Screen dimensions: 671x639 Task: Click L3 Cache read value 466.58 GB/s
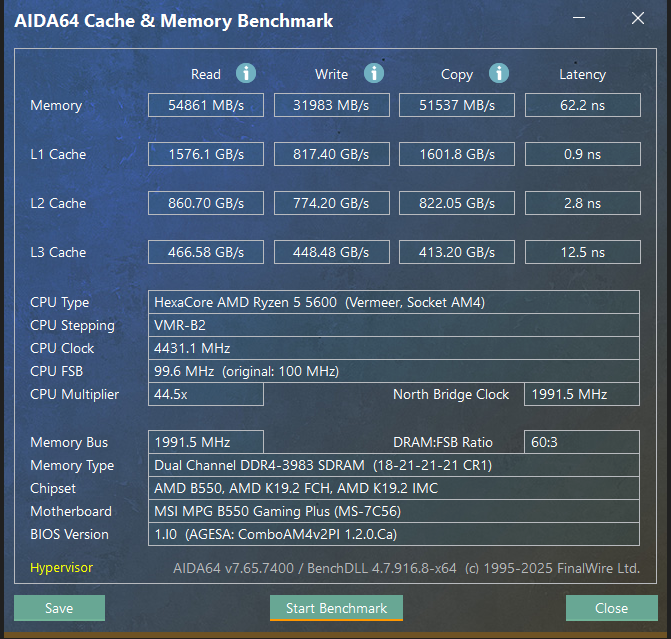206,252
